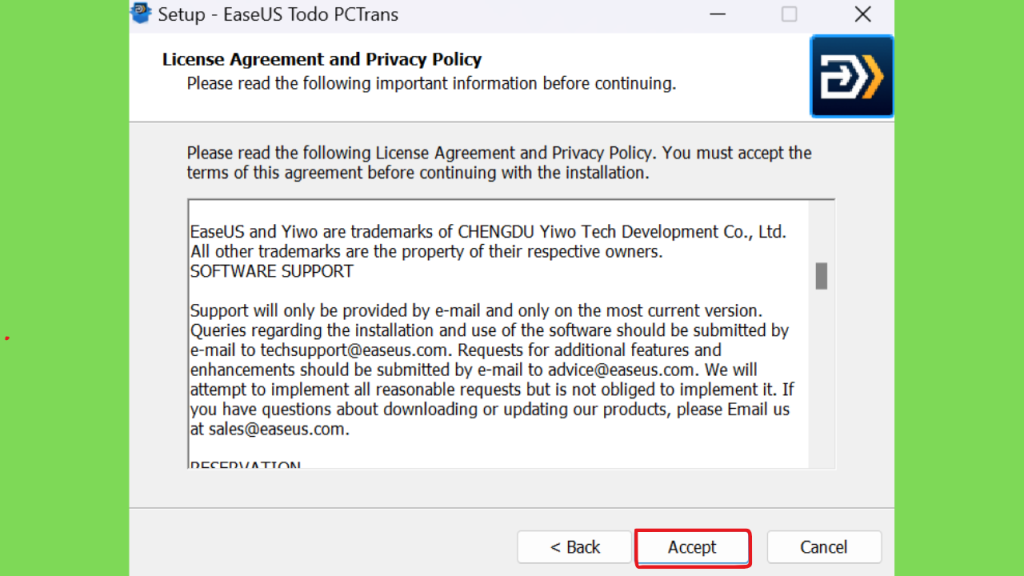Click the line "All other trademarks are the property"
This screenshot has width=1024, height=576.
[426, 251]
